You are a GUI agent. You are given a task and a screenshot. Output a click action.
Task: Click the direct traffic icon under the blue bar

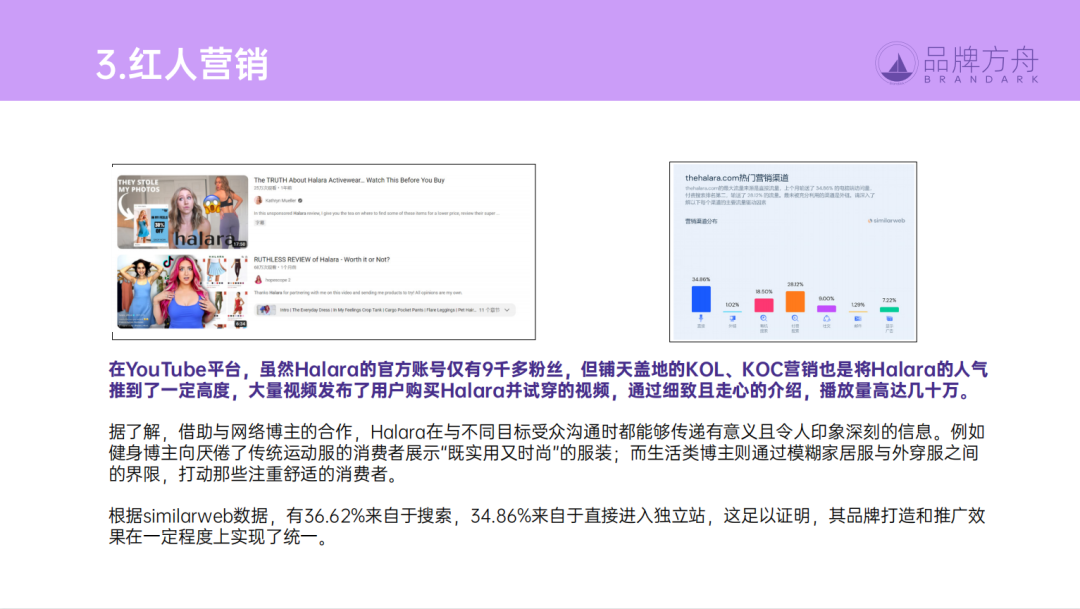pyautogui.click(x=701, y=318)
